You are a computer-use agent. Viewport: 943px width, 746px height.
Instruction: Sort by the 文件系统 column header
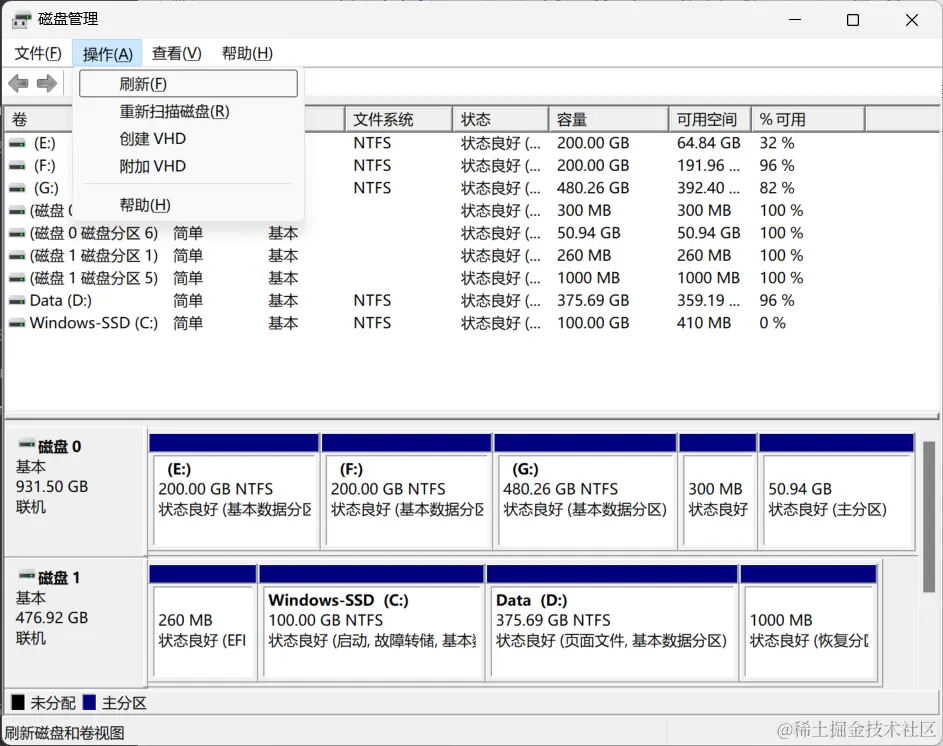(x=398, y=119)
